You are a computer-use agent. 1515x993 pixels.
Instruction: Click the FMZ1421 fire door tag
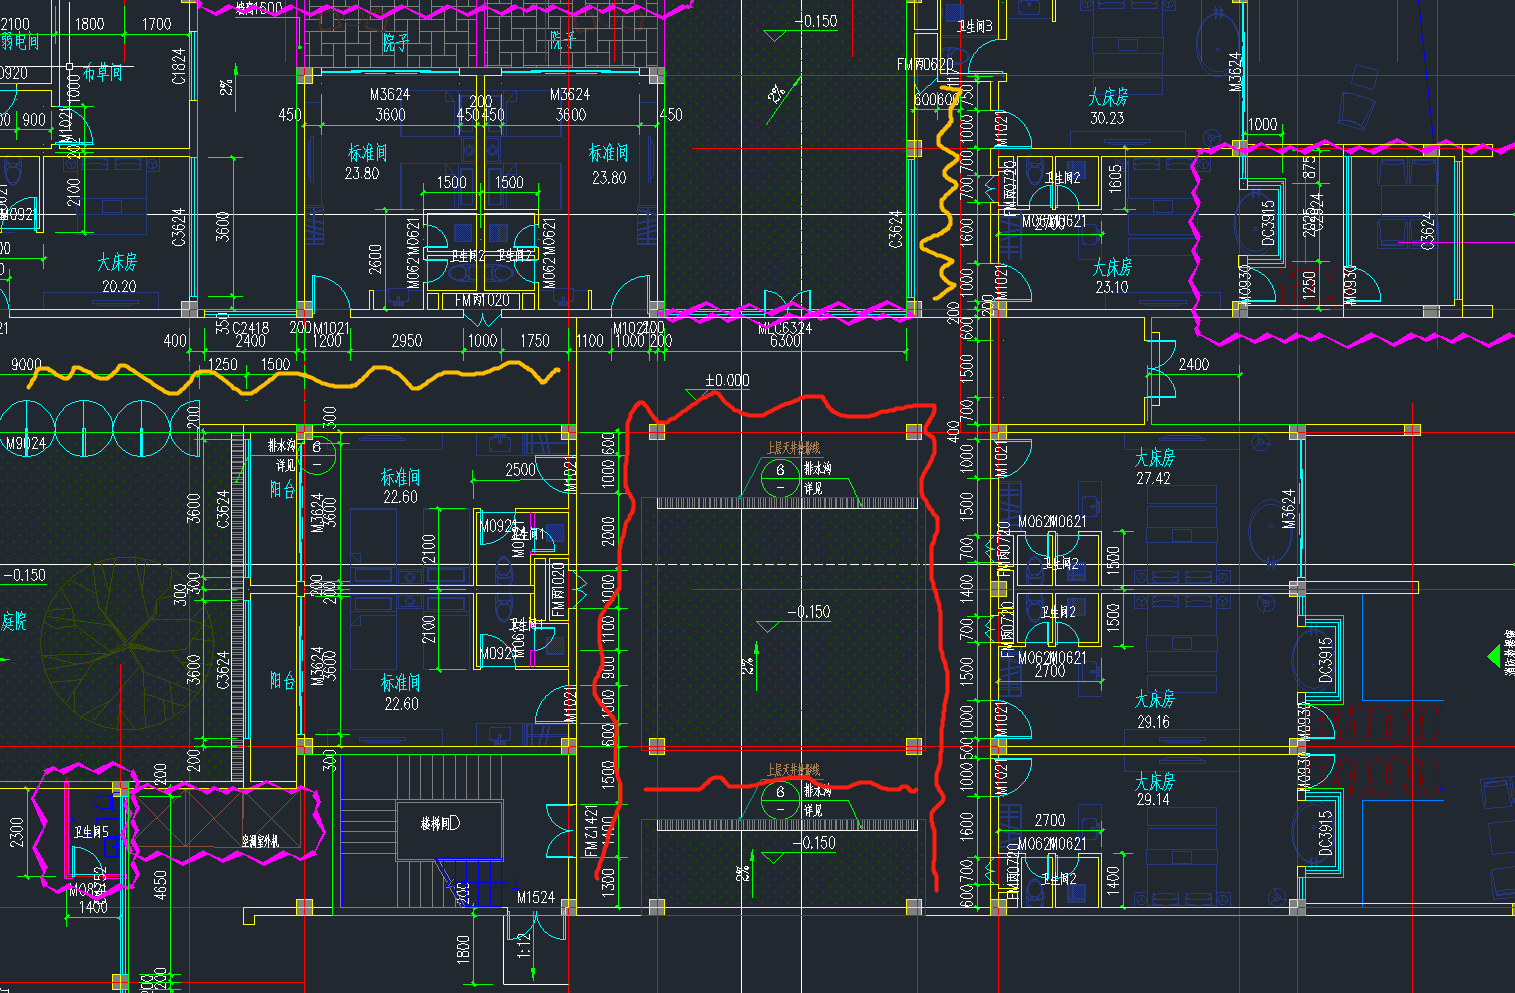coord(591,830)
